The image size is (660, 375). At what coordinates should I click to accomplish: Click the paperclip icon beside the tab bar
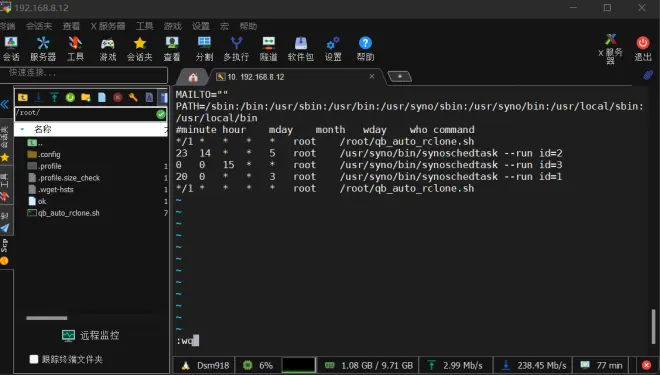648,75
